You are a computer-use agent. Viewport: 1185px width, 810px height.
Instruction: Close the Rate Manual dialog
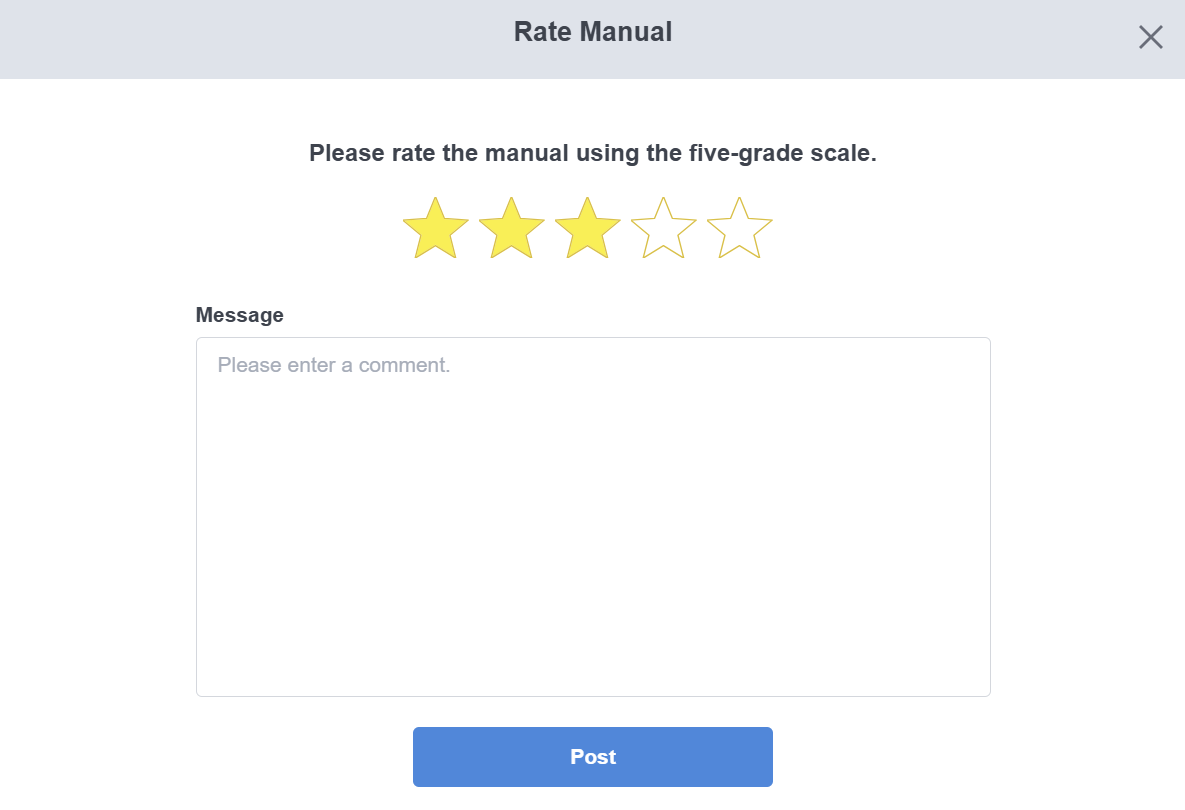[1151, 38]
